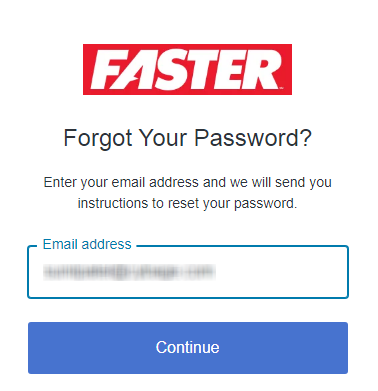Click the red FASTER logo

pos(187,69)
